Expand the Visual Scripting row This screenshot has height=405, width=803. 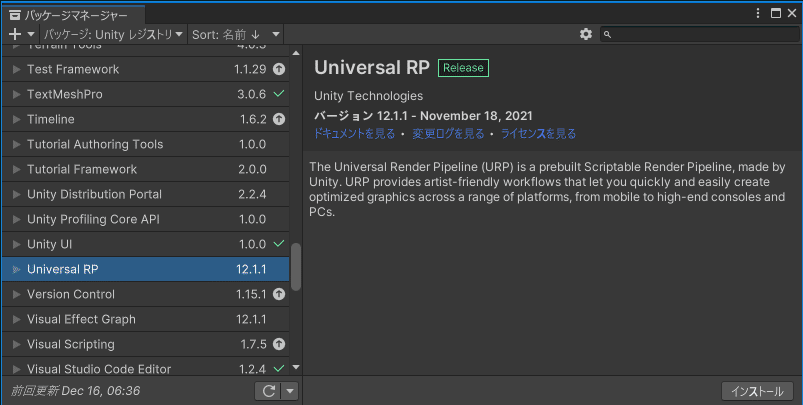click(x=16, y=344)
